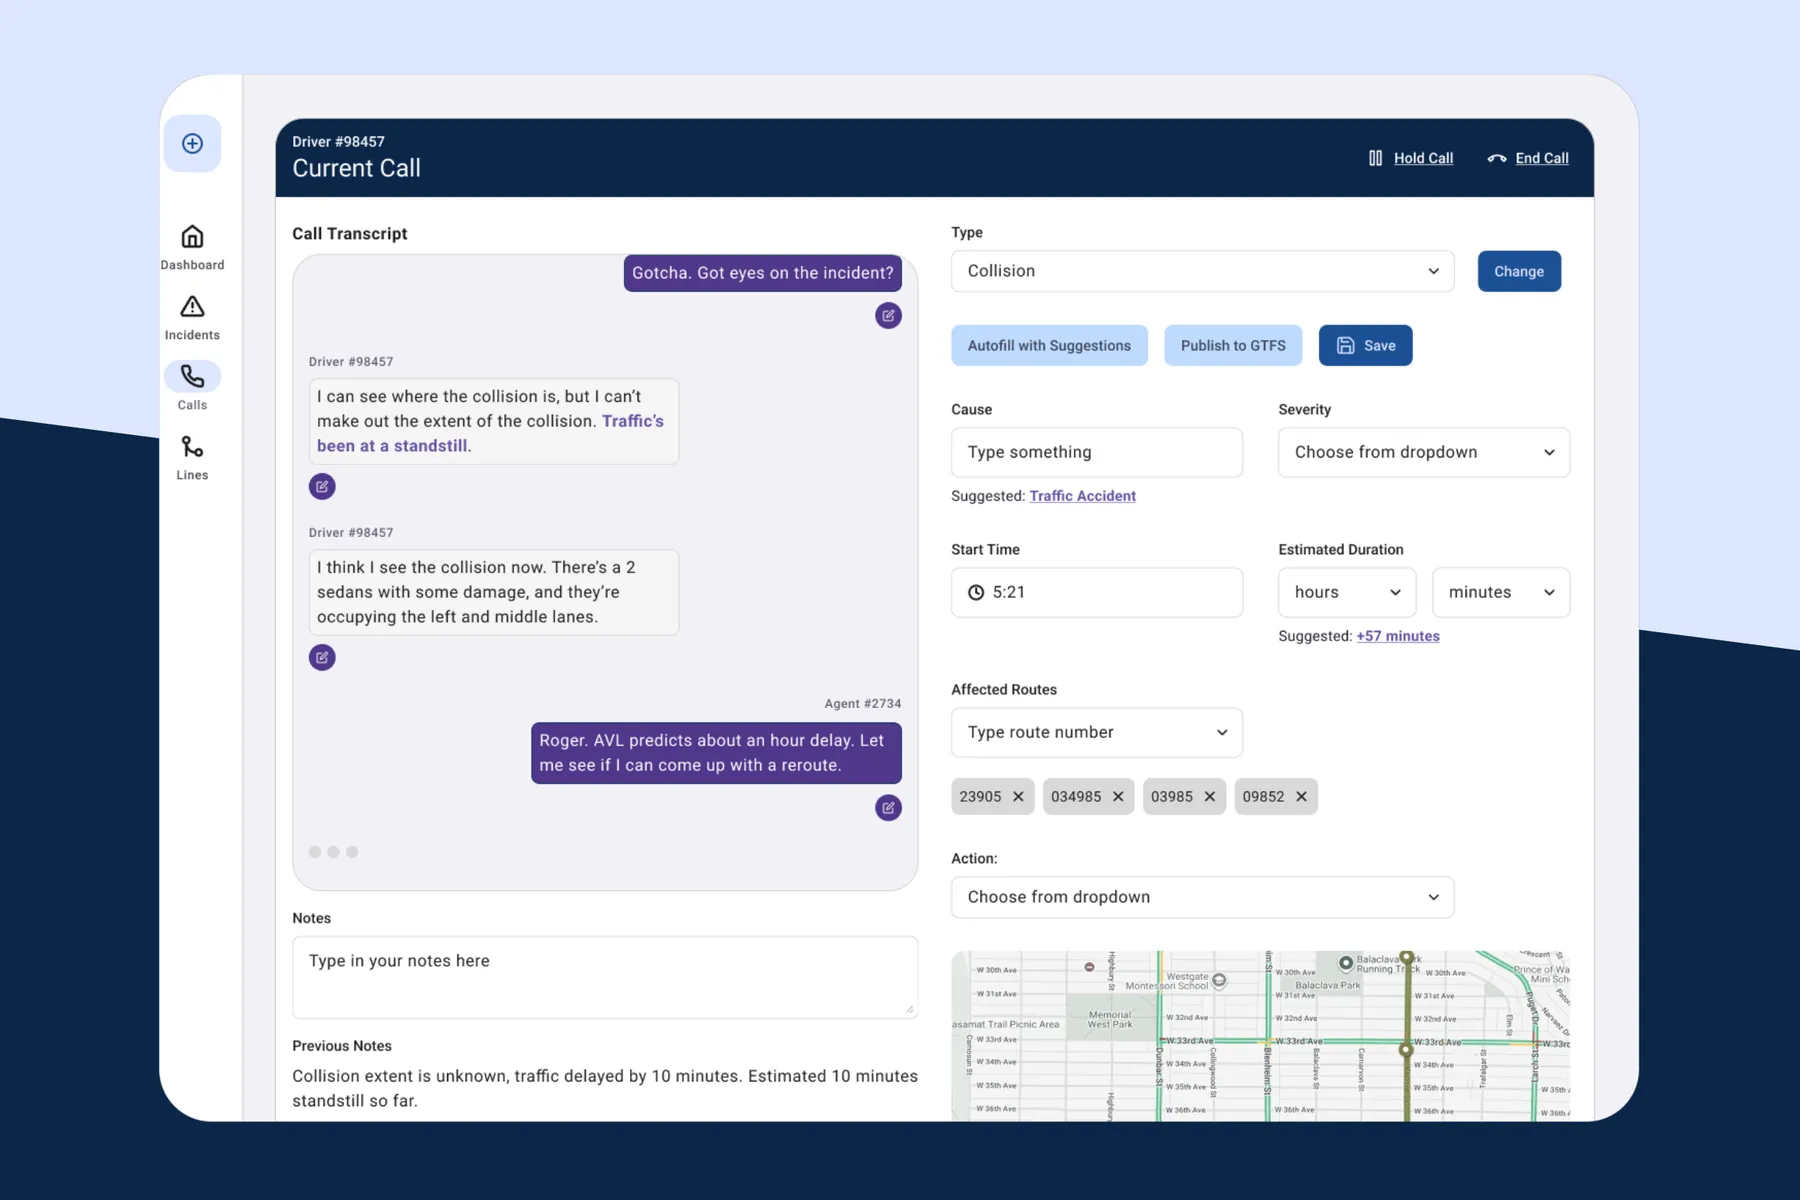Image resolution: width=1800 pixels, height=1200 pixels.
Task: Click the Previous Notes text about collision extent
Action: coord(605,1088)
